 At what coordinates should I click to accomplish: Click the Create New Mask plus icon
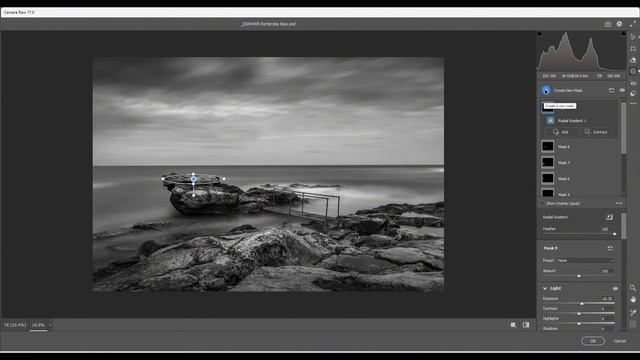click(x=546, y=90)
